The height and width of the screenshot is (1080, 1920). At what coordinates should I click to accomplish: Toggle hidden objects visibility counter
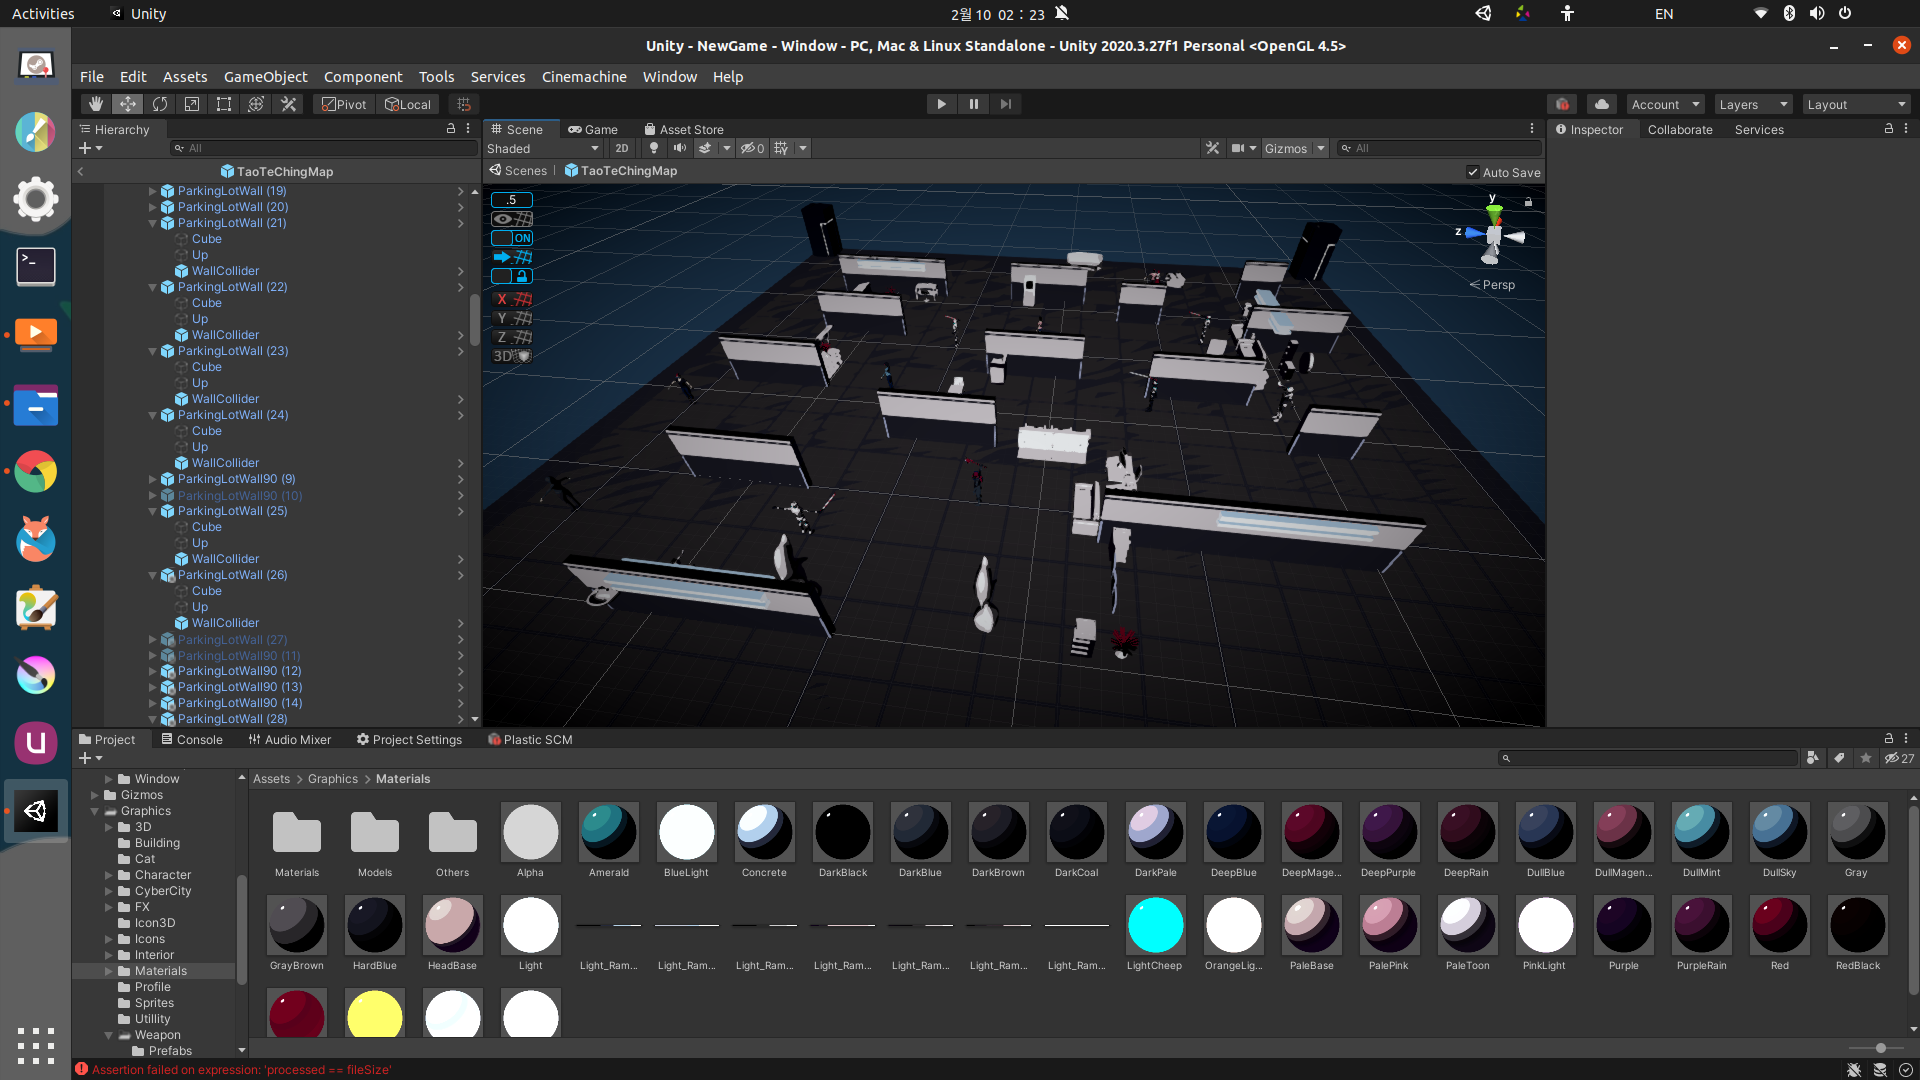(753, 148)
